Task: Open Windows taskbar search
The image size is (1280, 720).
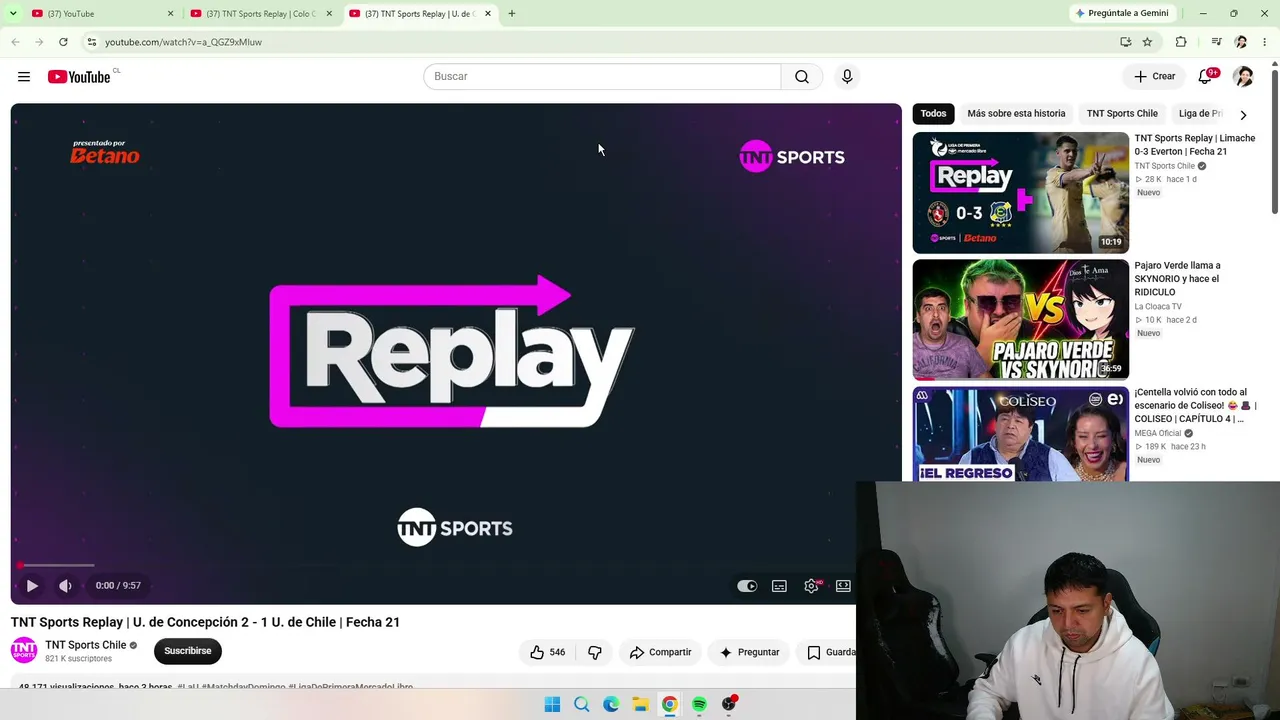Action: pos(581,705)
